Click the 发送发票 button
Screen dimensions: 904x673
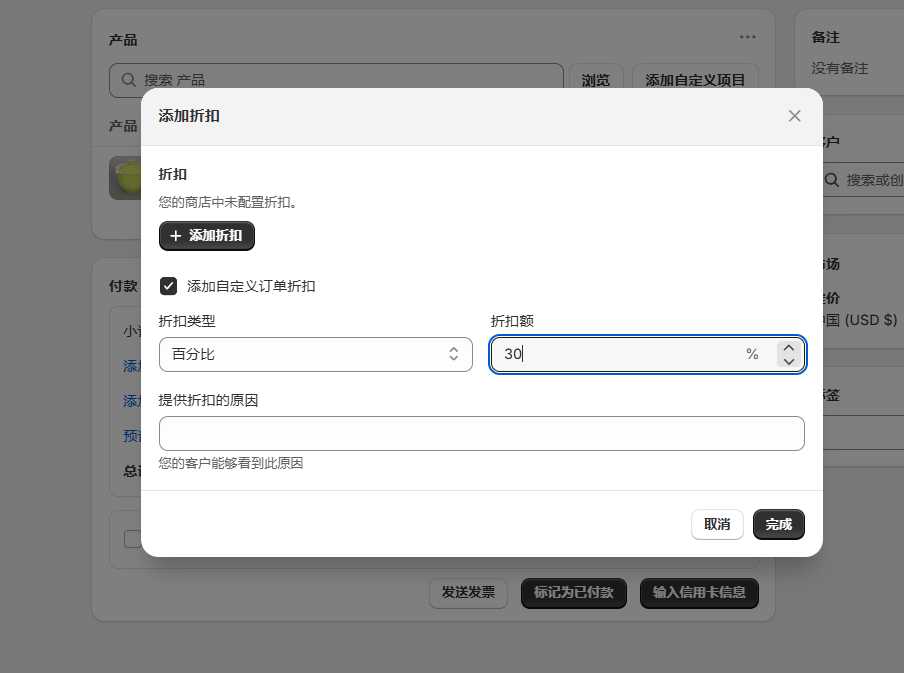point(468,593)
